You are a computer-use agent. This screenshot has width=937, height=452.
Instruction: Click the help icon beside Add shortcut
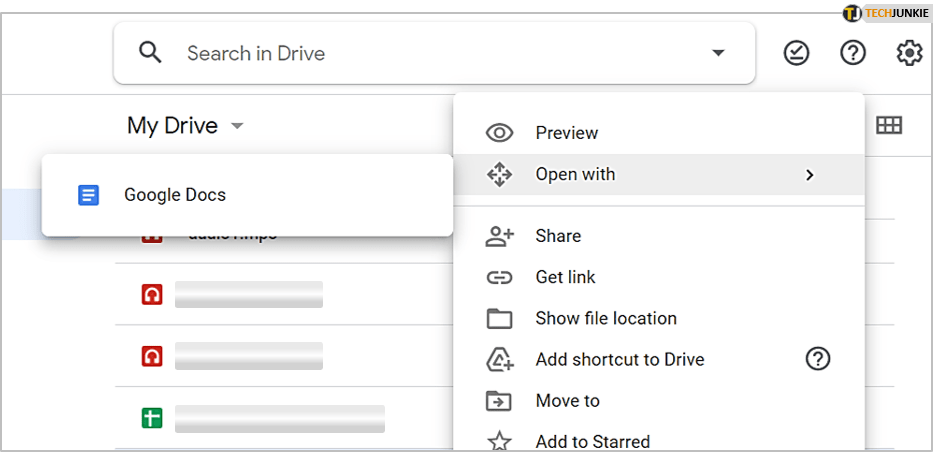point(818,359)
